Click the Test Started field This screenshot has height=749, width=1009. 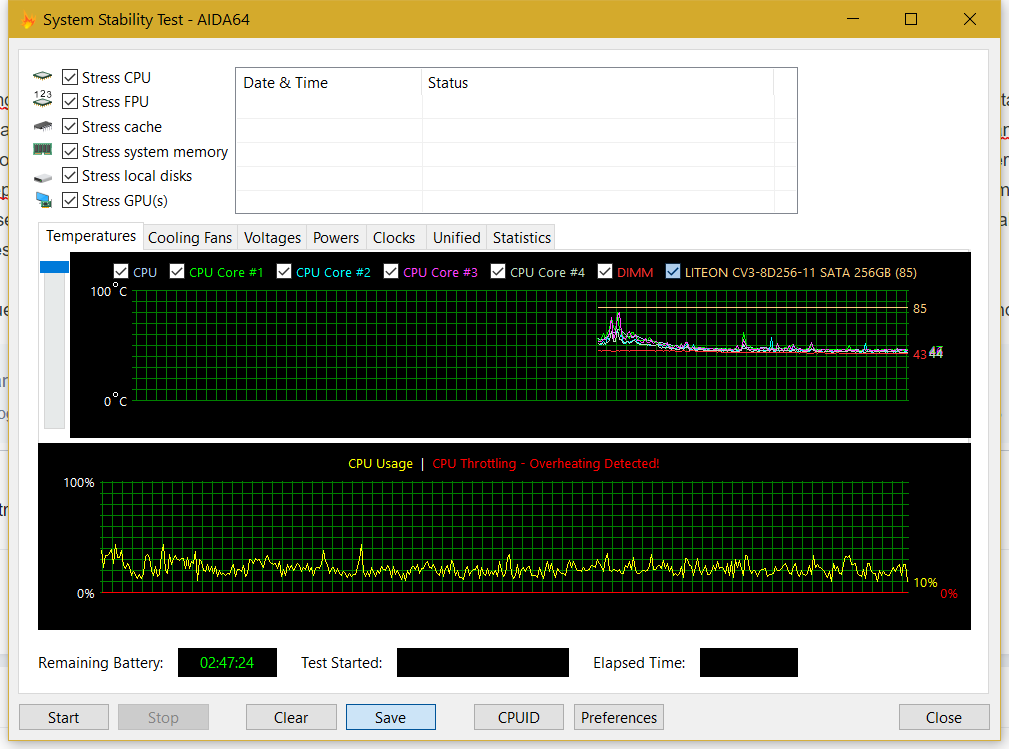pos(483,663)
